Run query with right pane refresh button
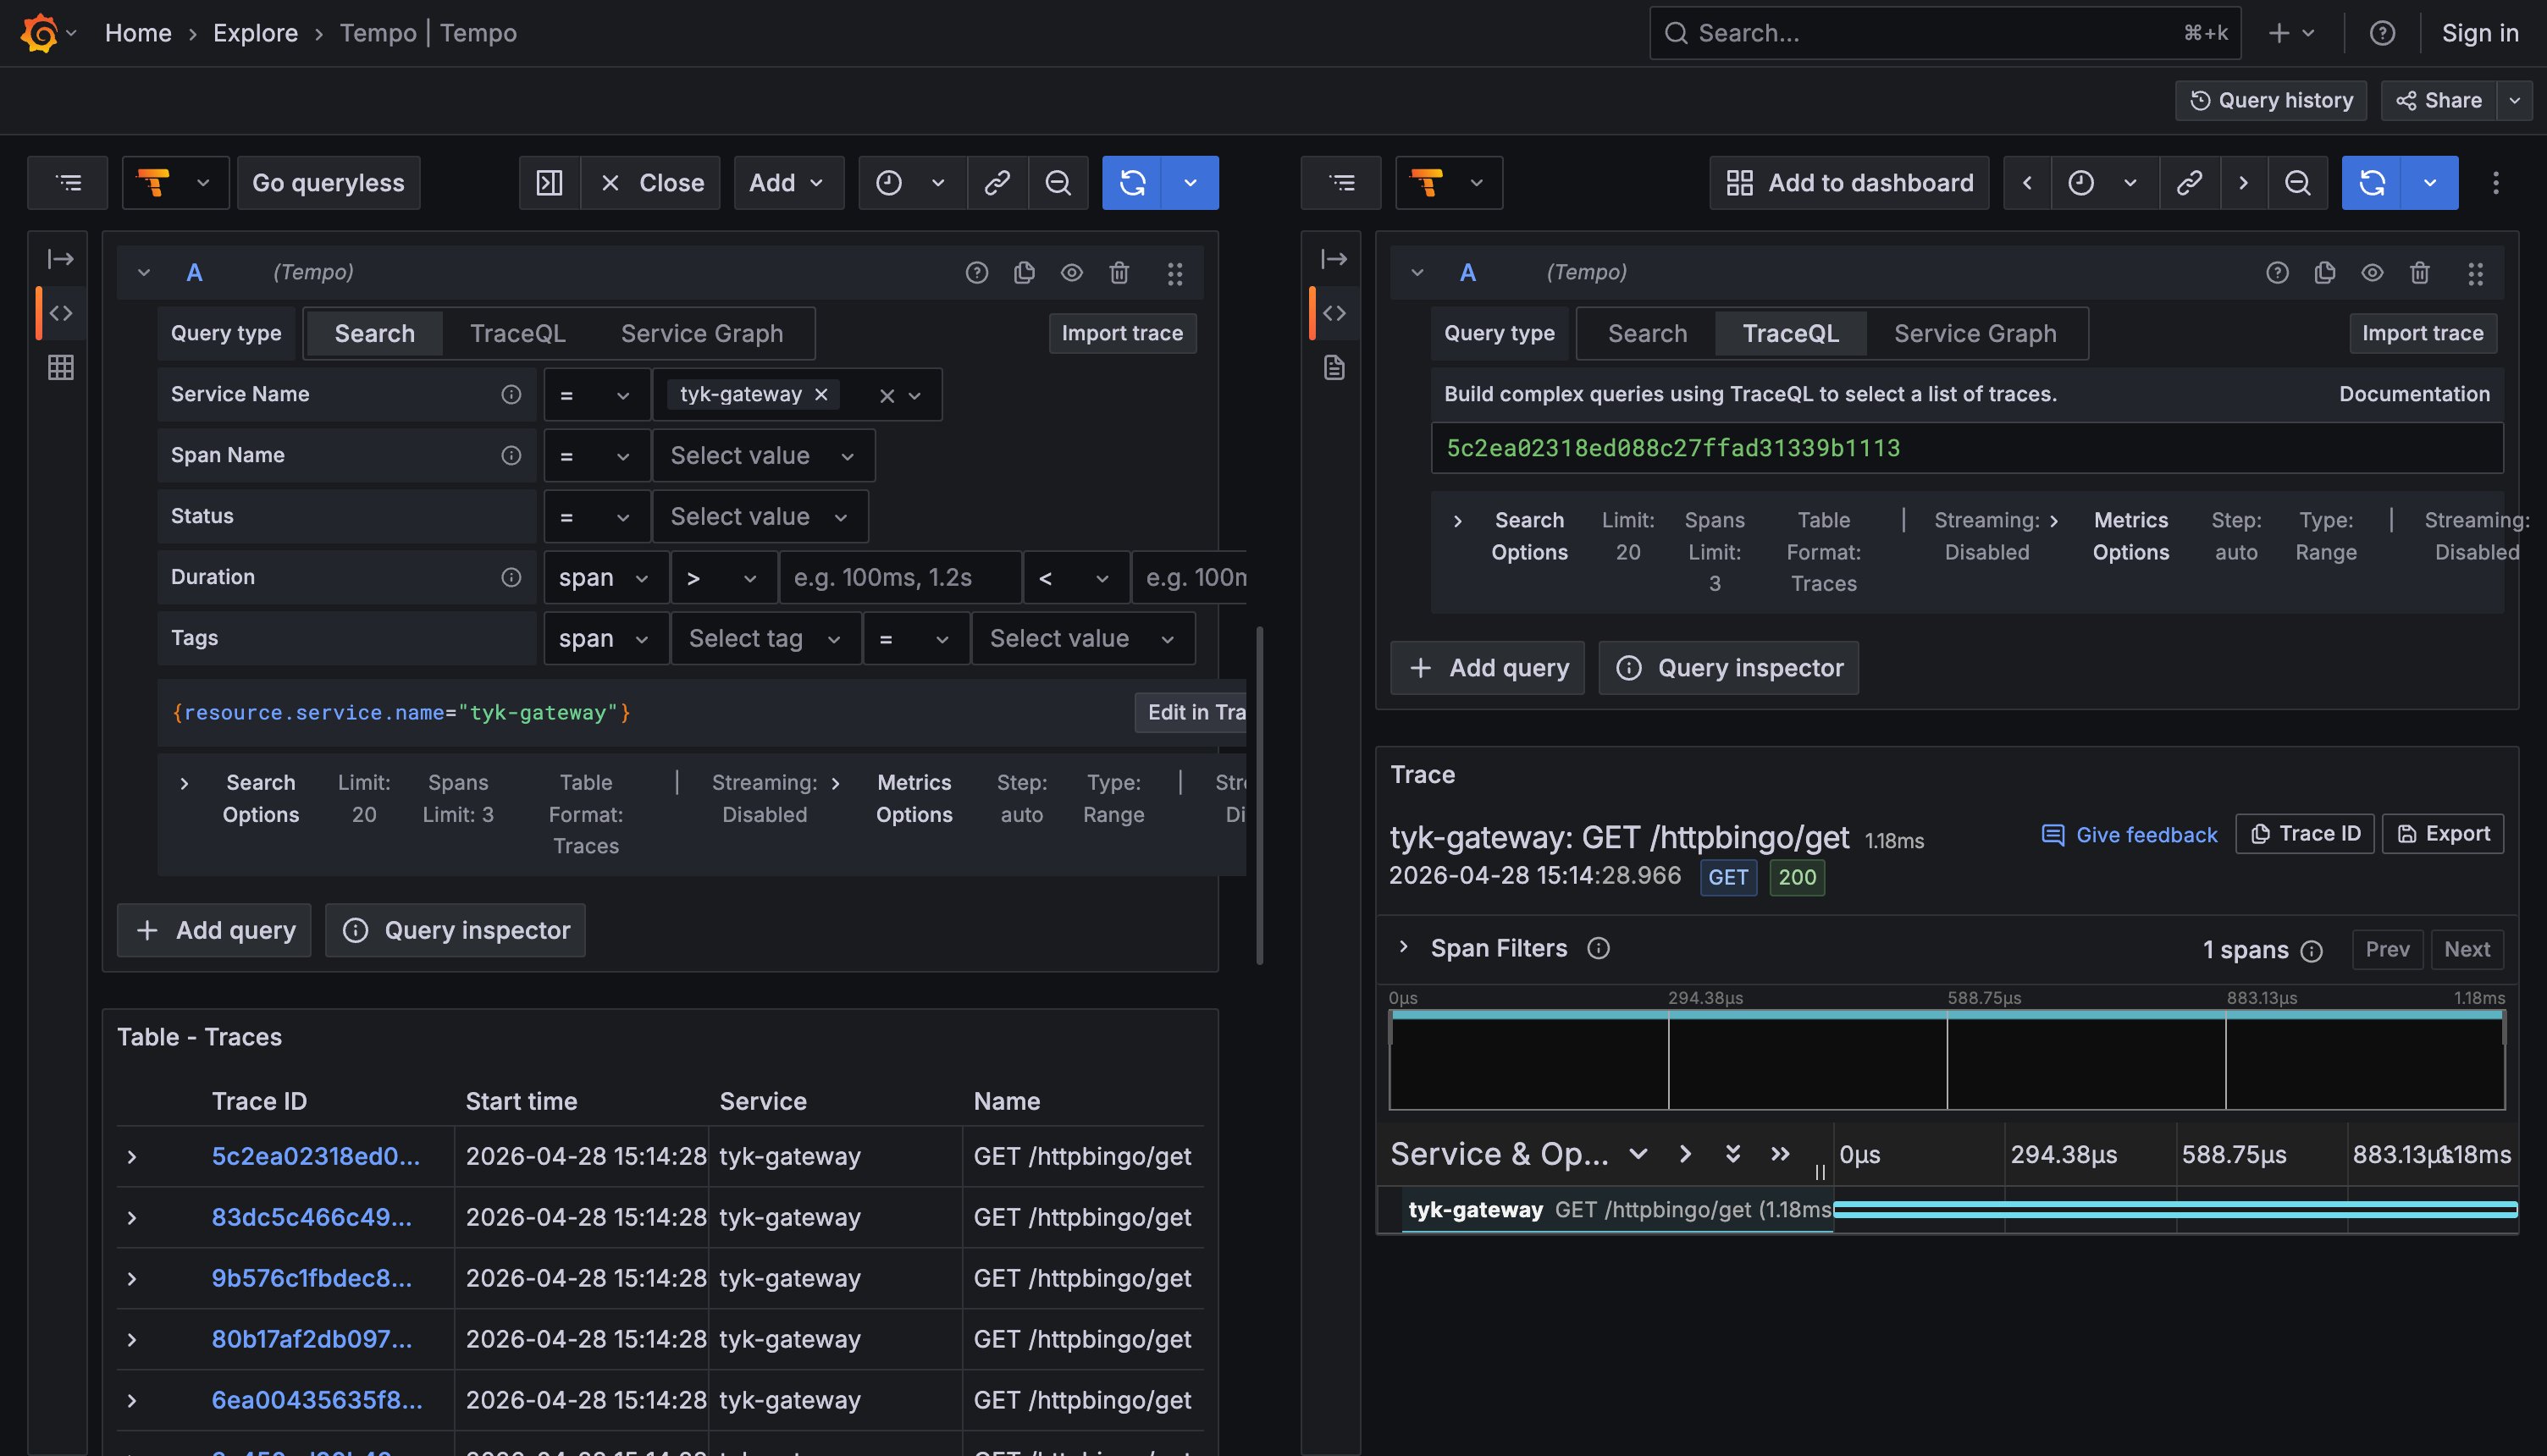This screenshot has width=2547, height=1456. point(2371,183)
